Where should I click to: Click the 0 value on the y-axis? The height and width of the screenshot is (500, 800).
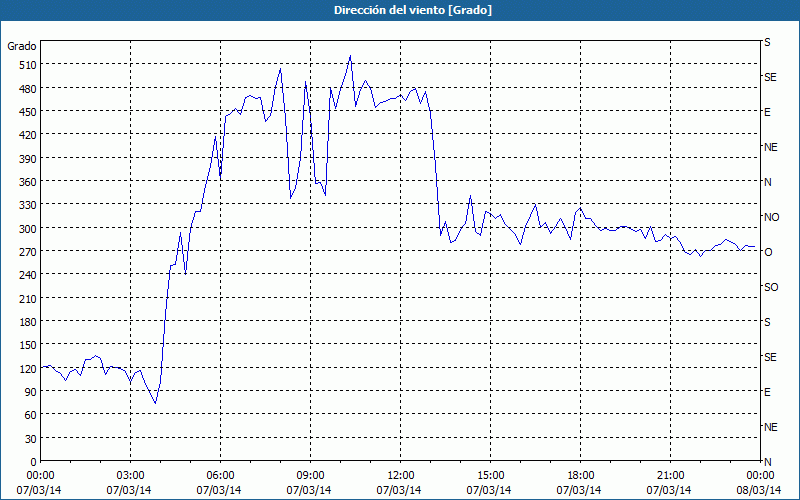pos(34,462)
